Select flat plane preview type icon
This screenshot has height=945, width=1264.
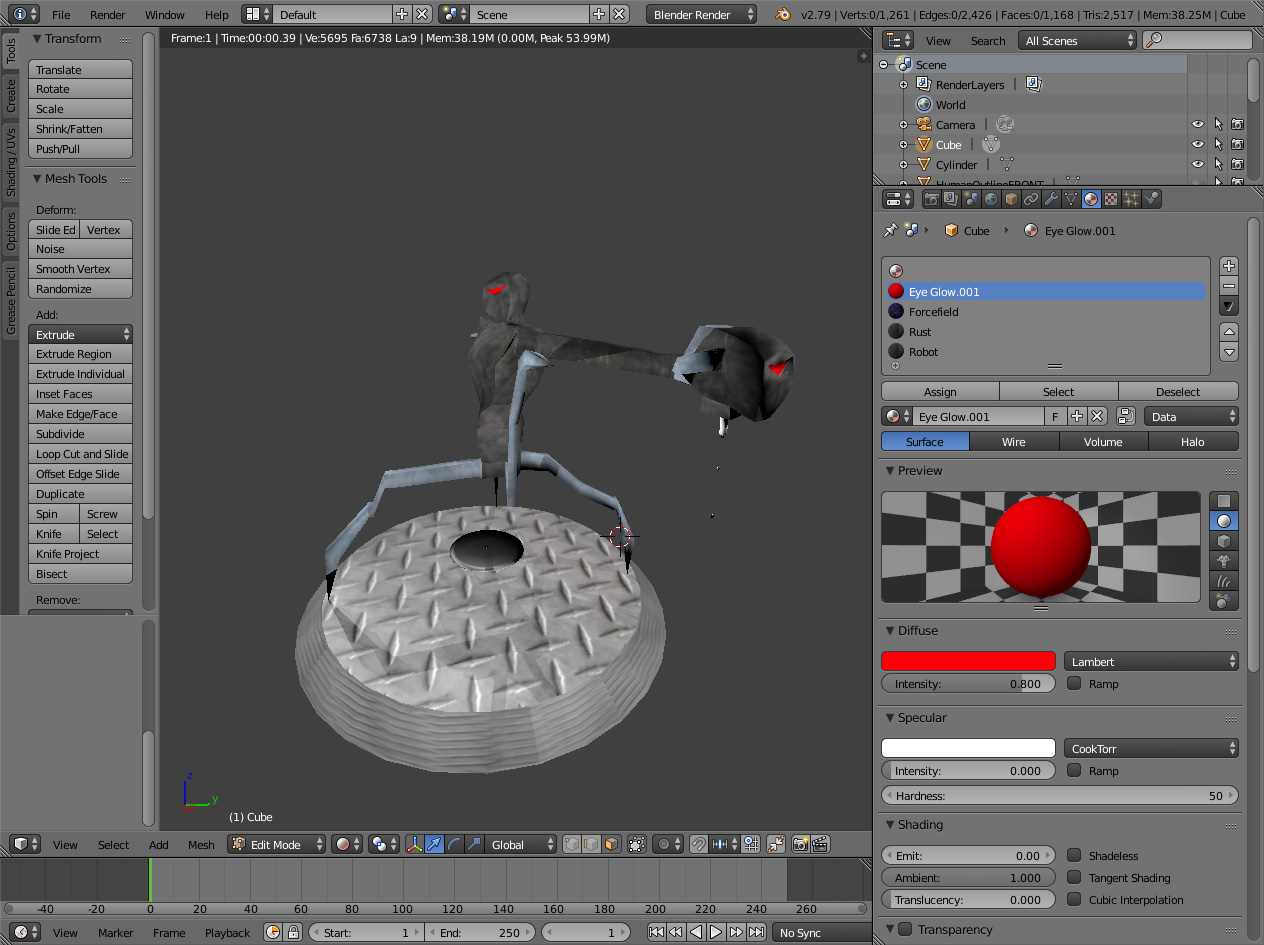coord(1224,501)
